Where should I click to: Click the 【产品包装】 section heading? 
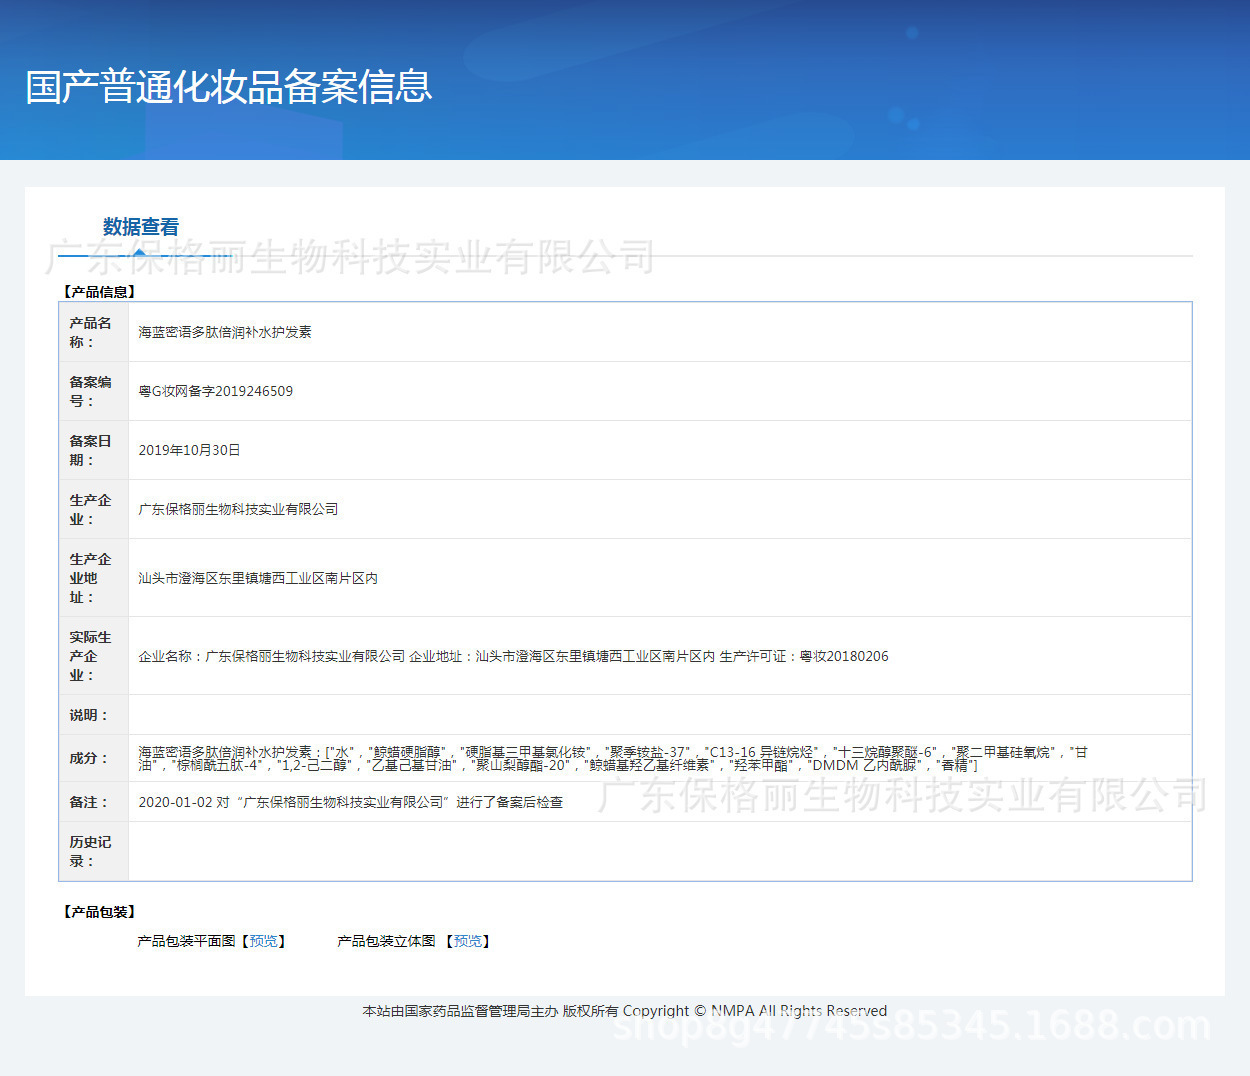pyautogui.click(x=99, y=912)
